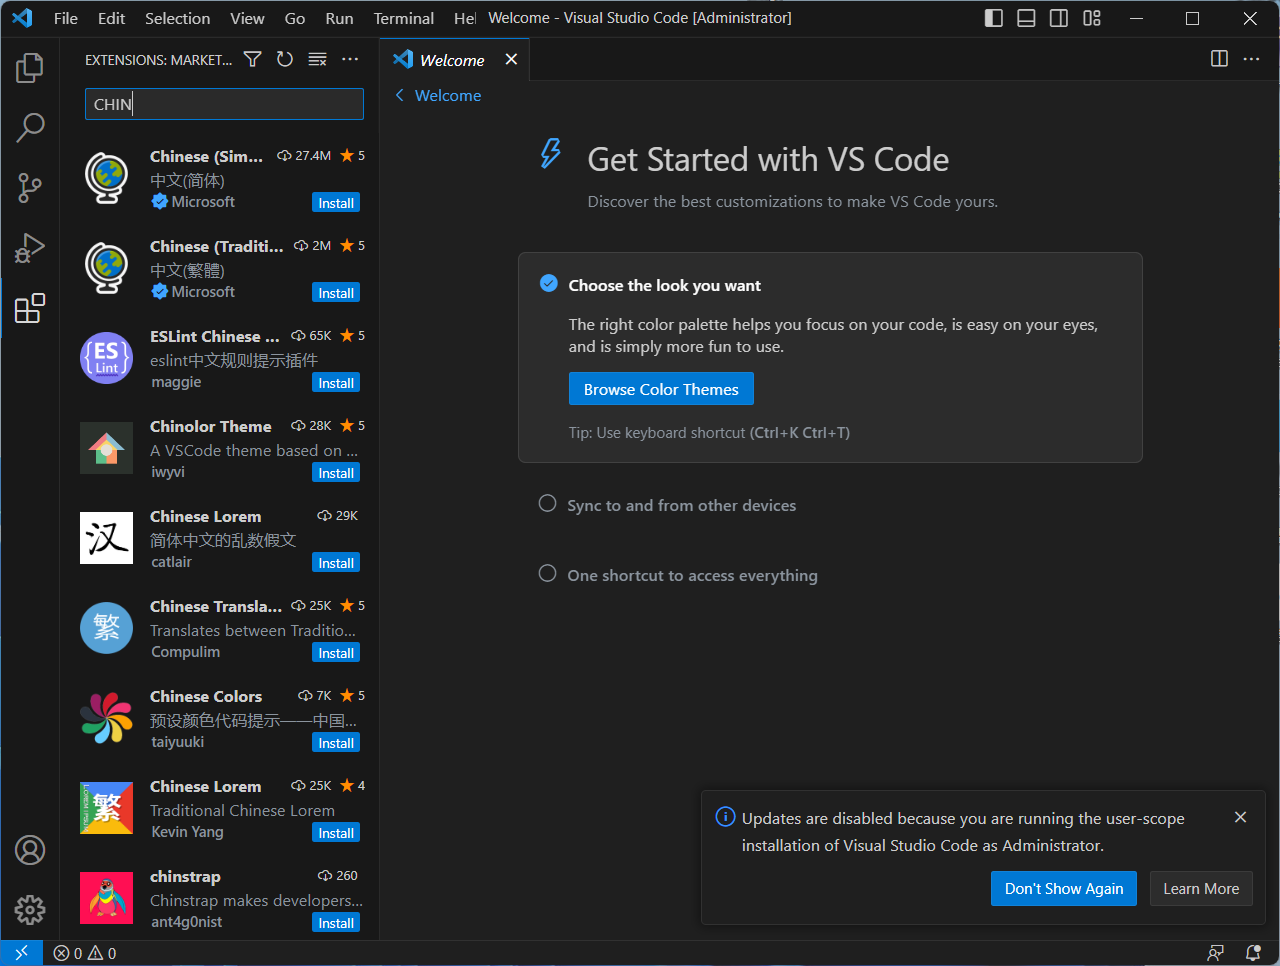Filter extensions with the funnel icon

coord(253,60)
